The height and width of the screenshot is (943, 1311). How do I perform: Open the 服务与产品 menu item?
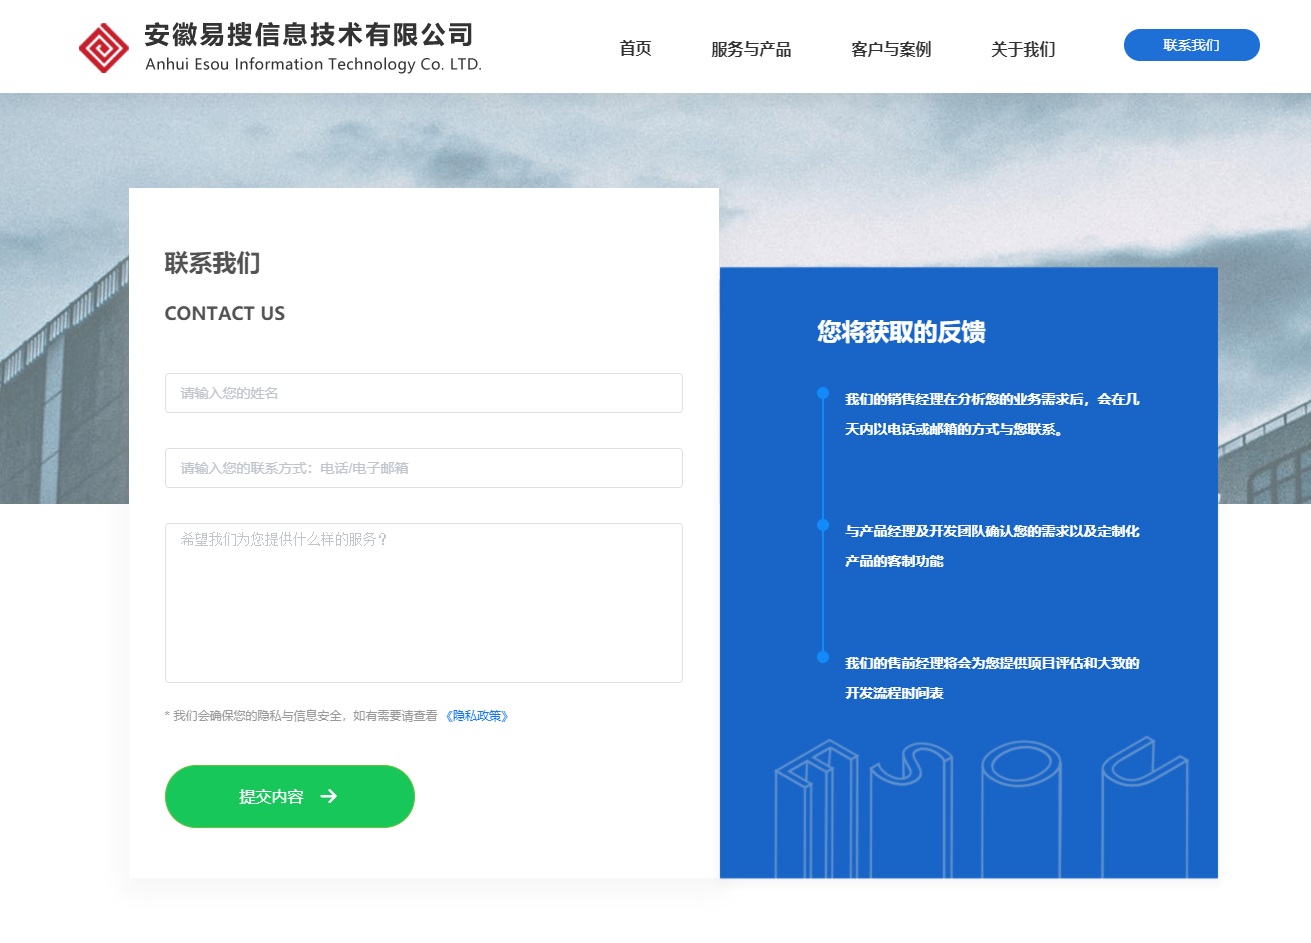(751, 49)
